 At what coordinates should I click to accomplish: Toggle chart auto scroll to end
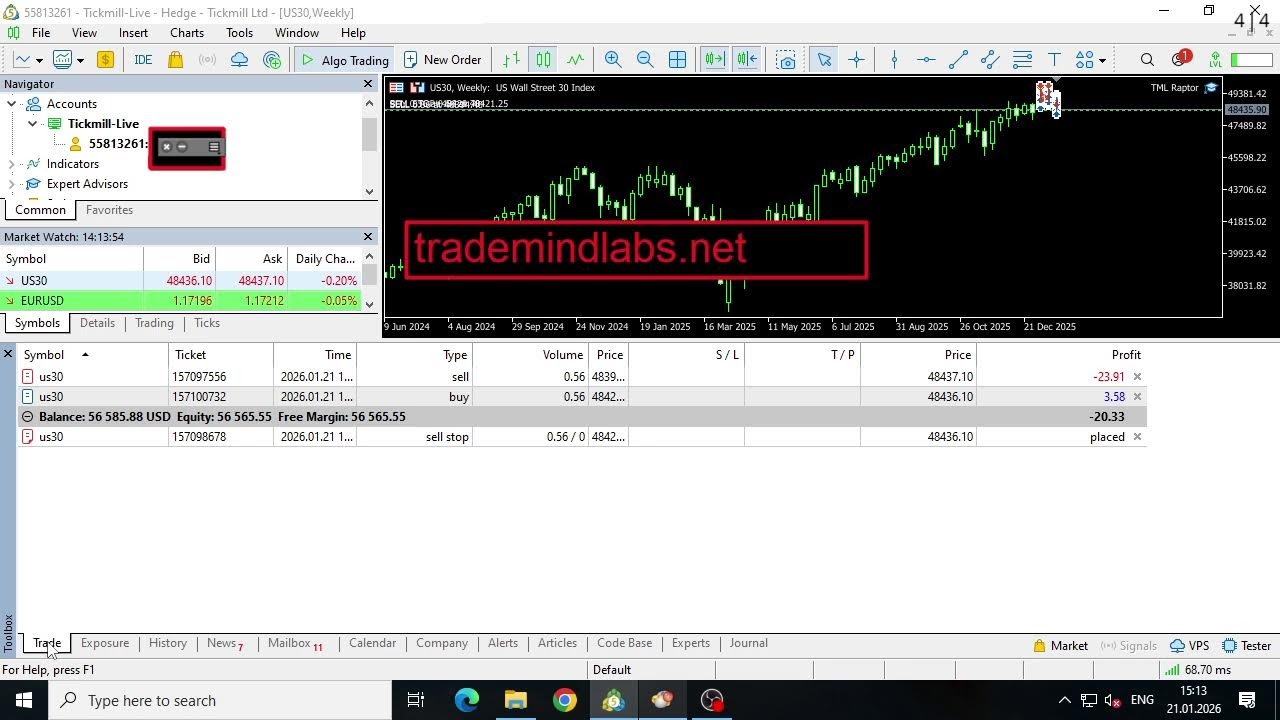click(x=714, y=60)
